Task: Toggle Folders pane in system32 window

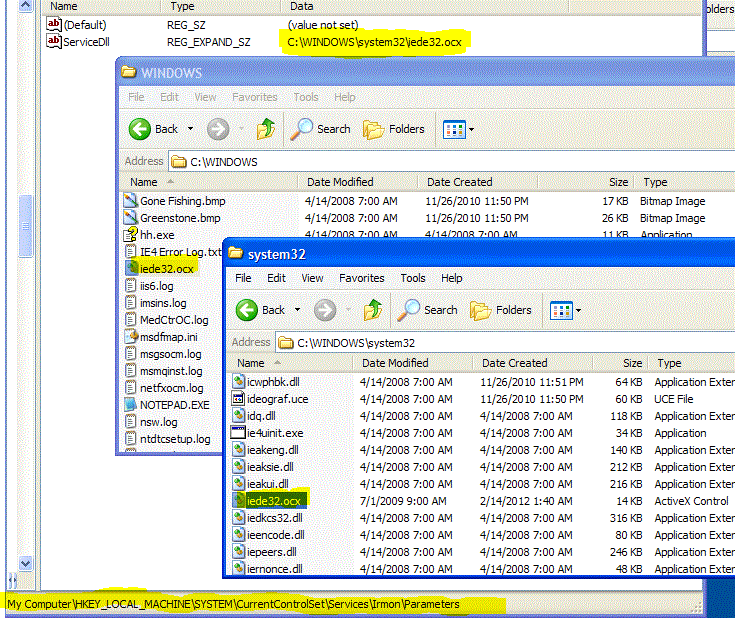Action: pyautogui.click(x=501, y=310)
